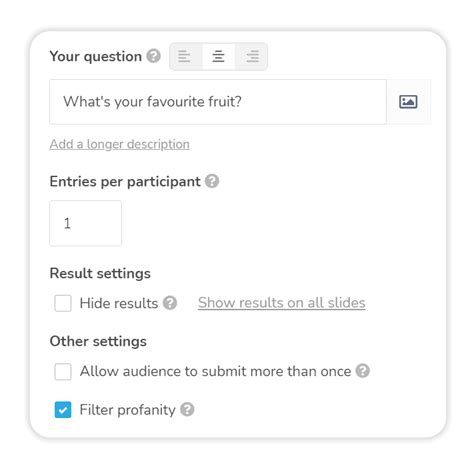The image size is (474, 462).
Task: Select the entries per participant number box
Action: pos(86,223)
